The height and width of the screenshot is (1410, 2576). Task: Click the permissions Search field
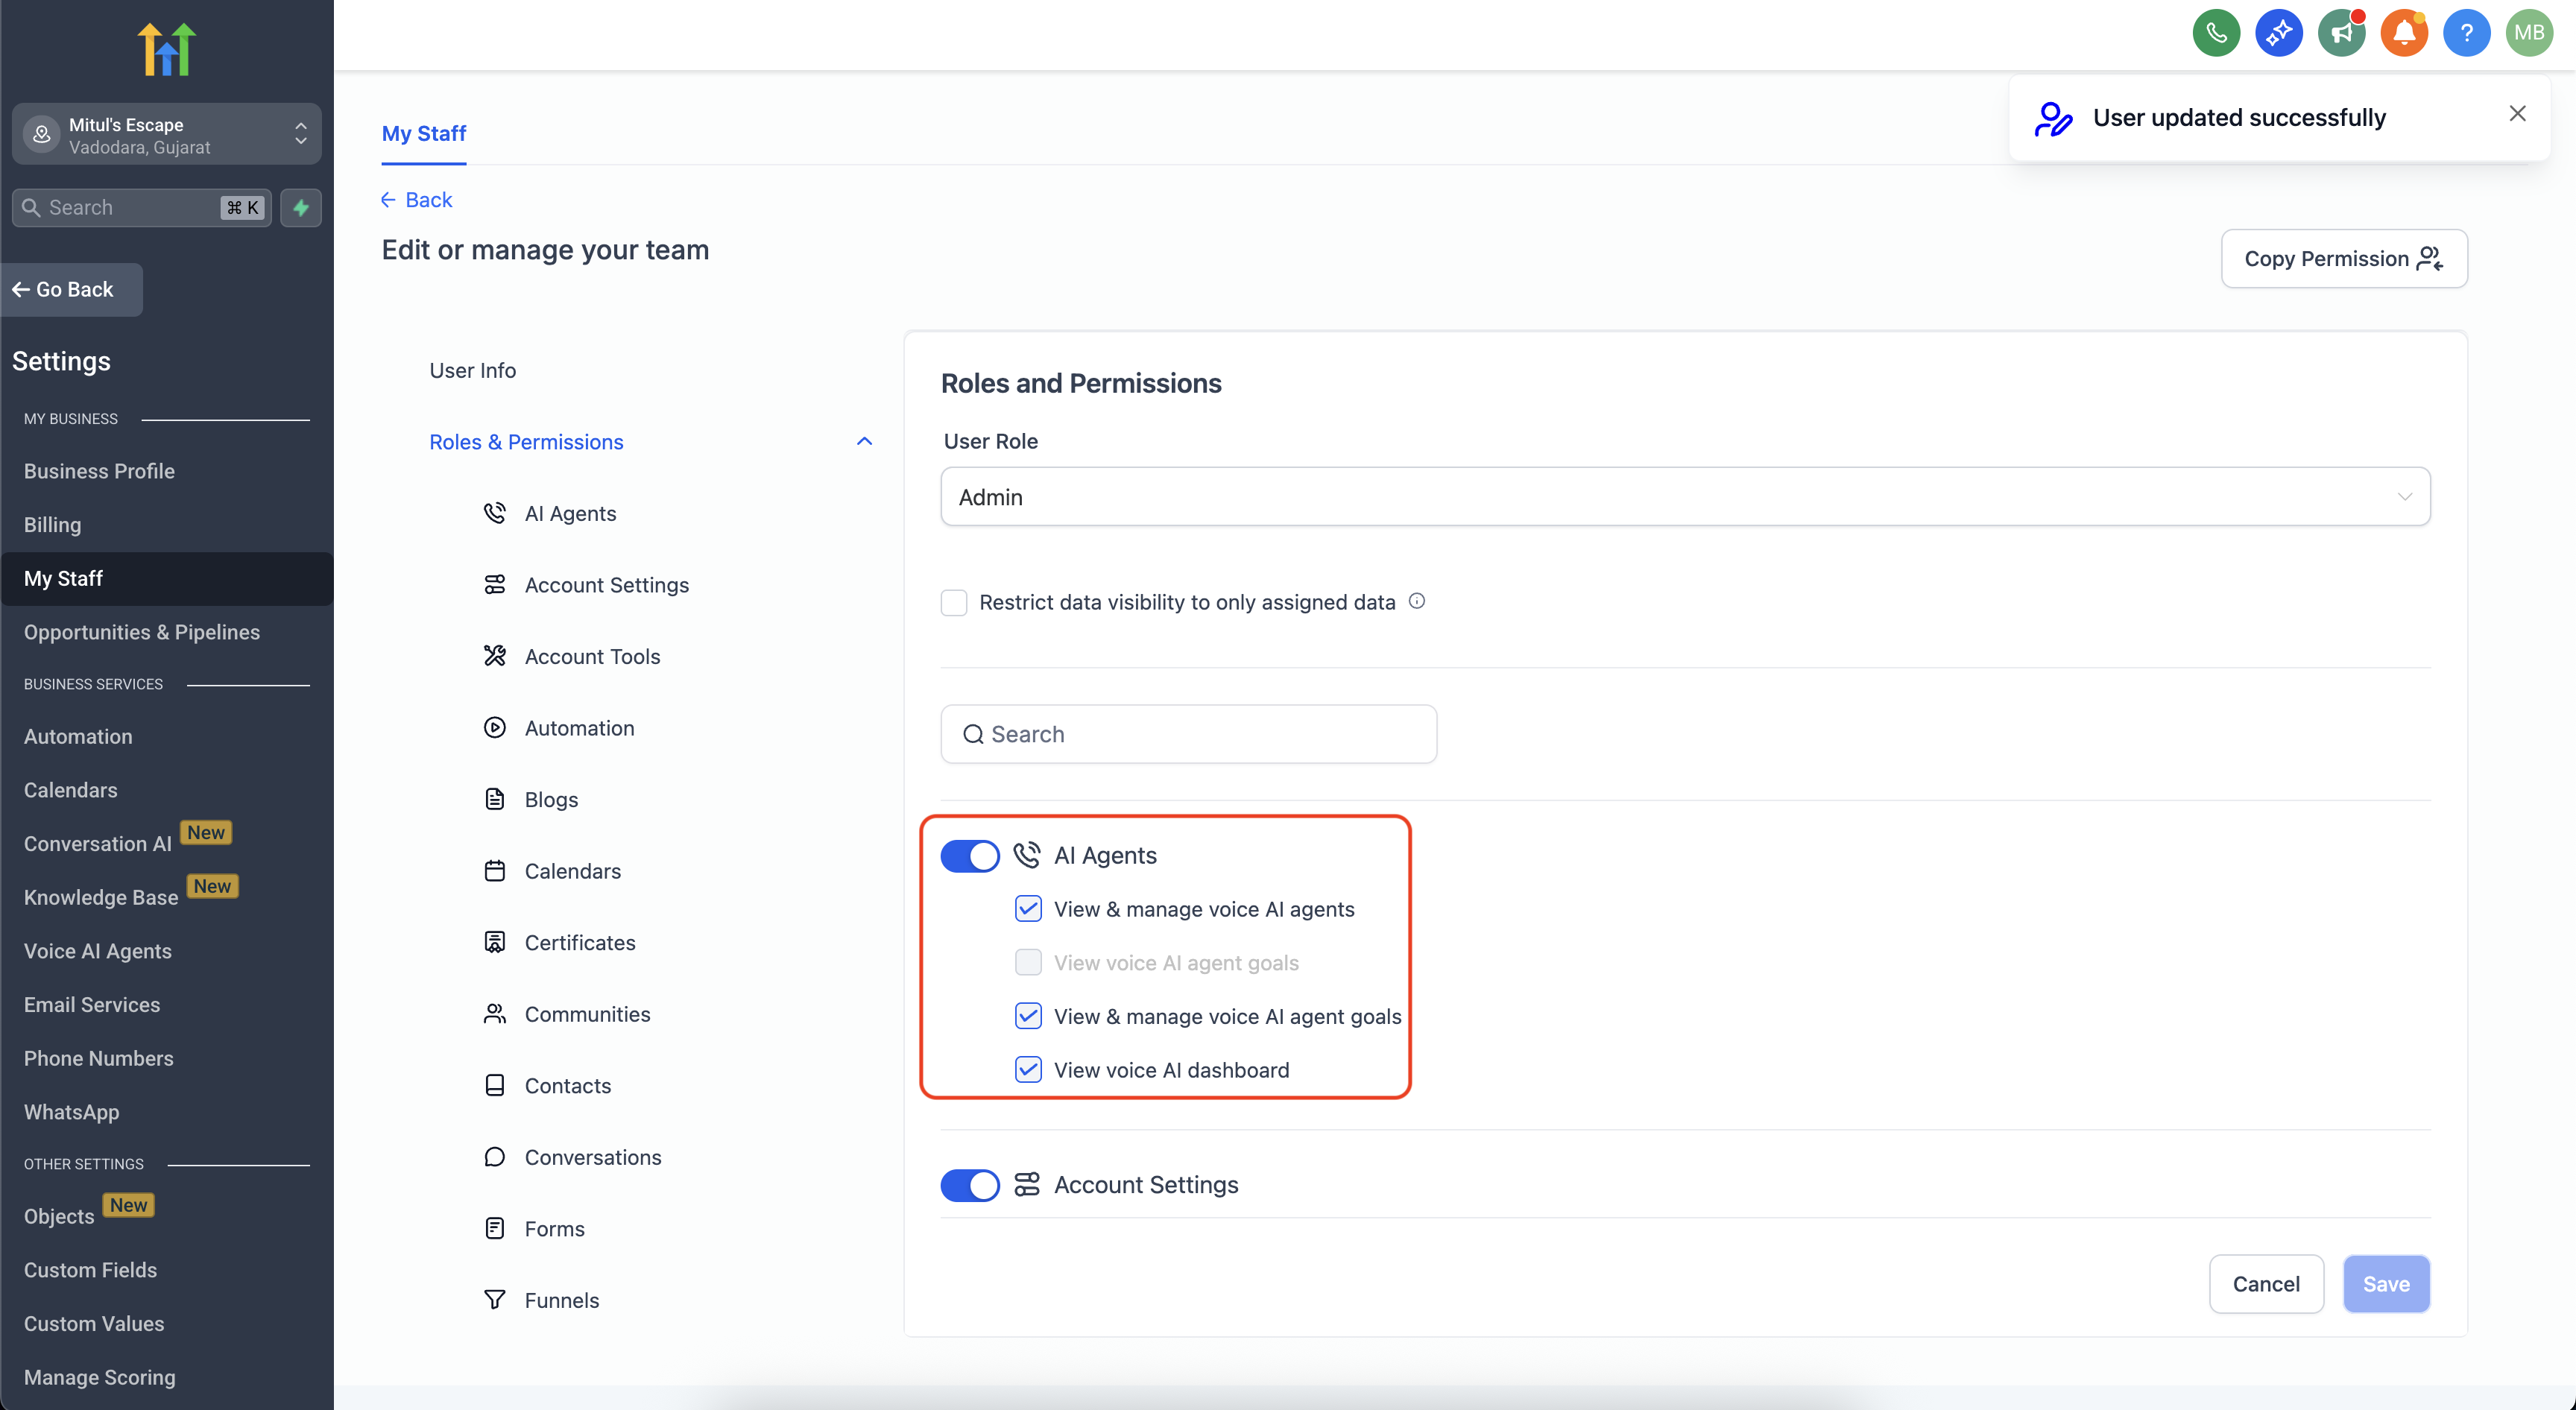click(1188, 735)
